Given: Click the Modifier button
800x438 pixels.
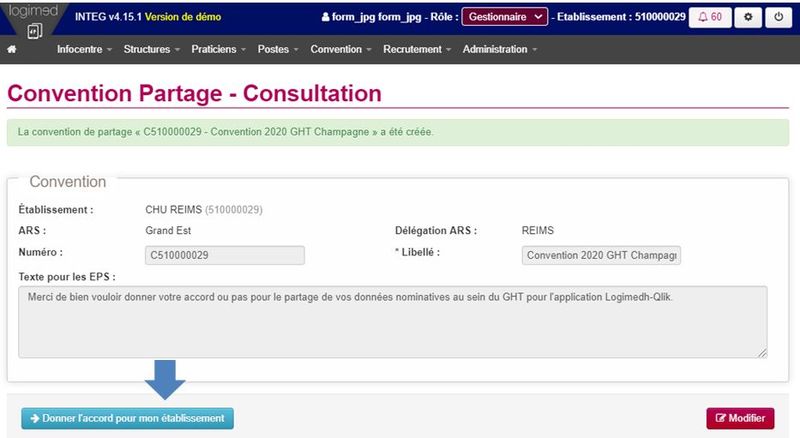Looking at the screenshot, I should coord(740,418).
